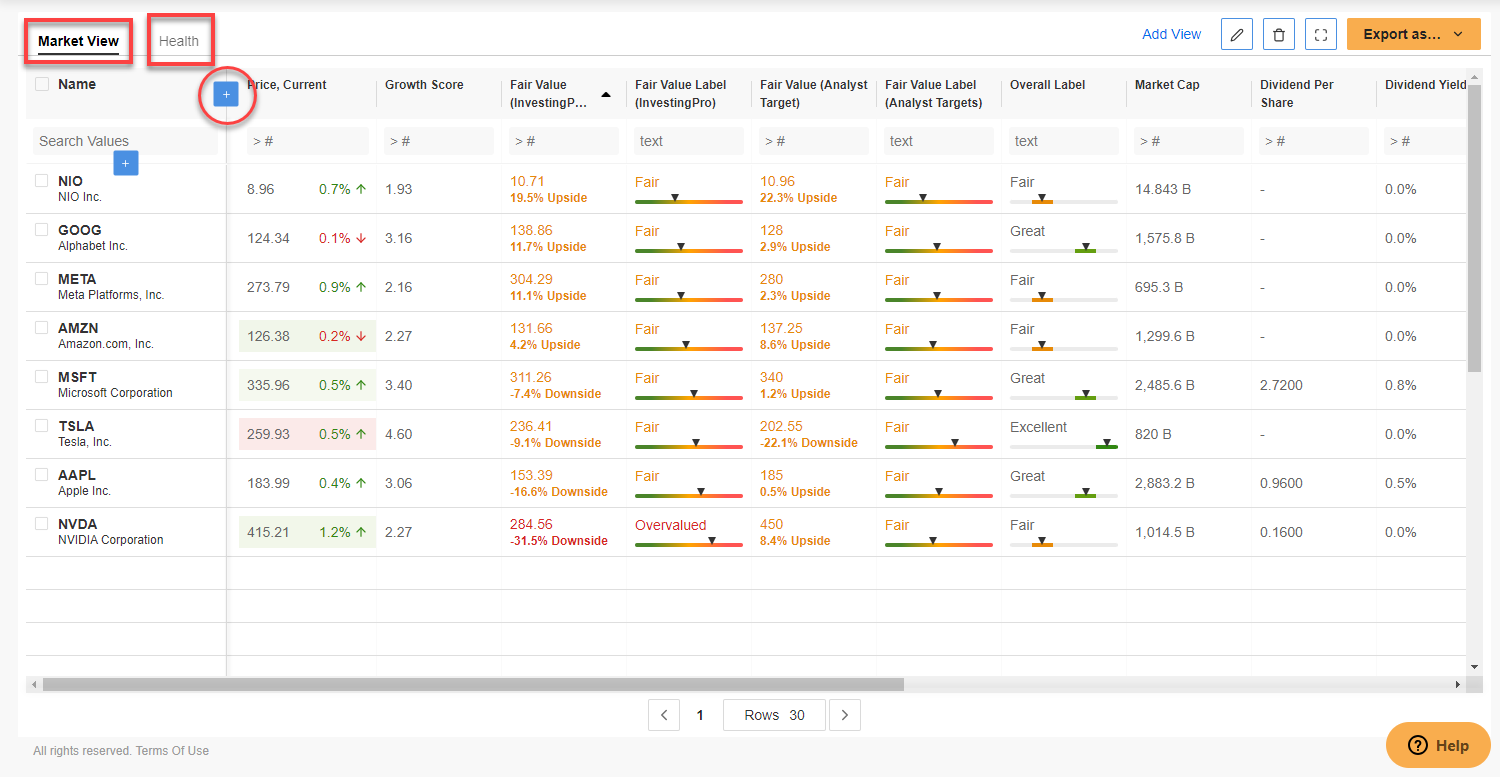Click the blue plus add-column button in header
This screenshot has height=777, width=1500.
point(226,94)
